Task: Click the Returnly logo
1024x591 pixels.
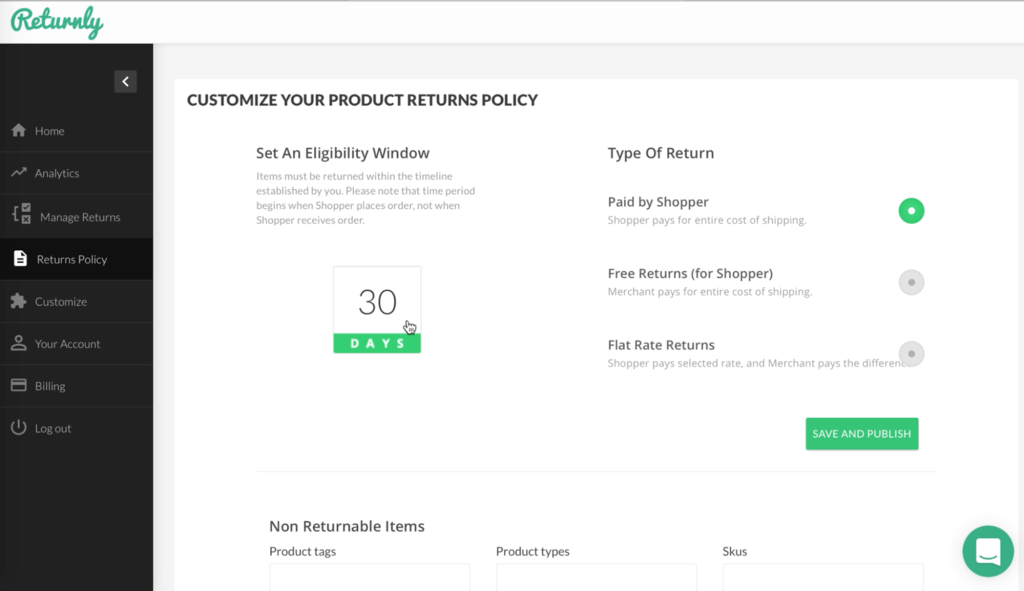Action: click(x=57, y=22)
